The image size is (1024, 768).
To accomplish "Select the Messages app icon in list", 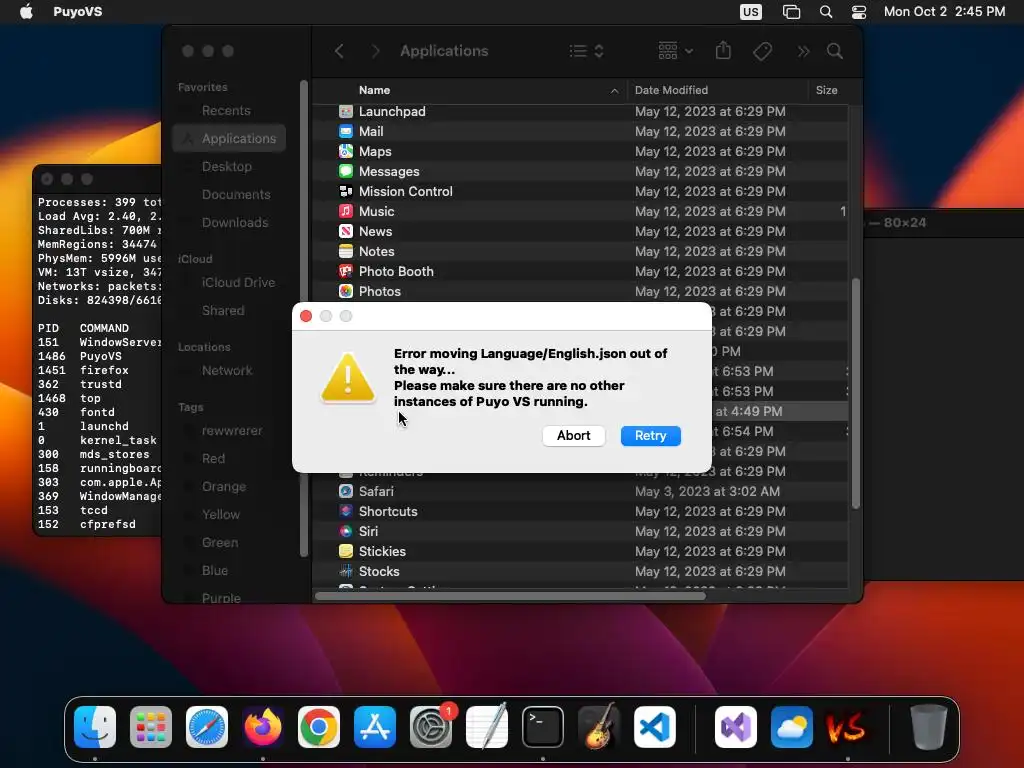I will [346, 171].
